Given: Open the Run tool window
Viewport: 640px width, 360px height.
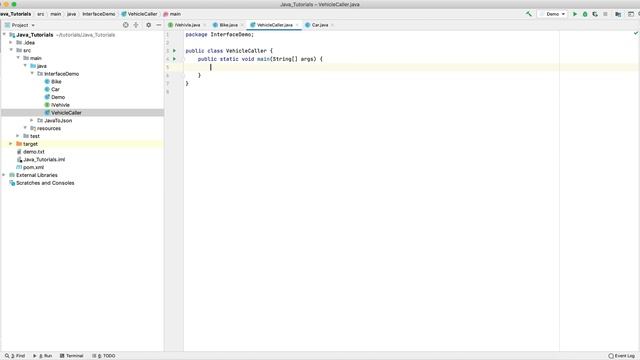Looking at the screenshot, I should pyautogui.click(x=42, y=356).
